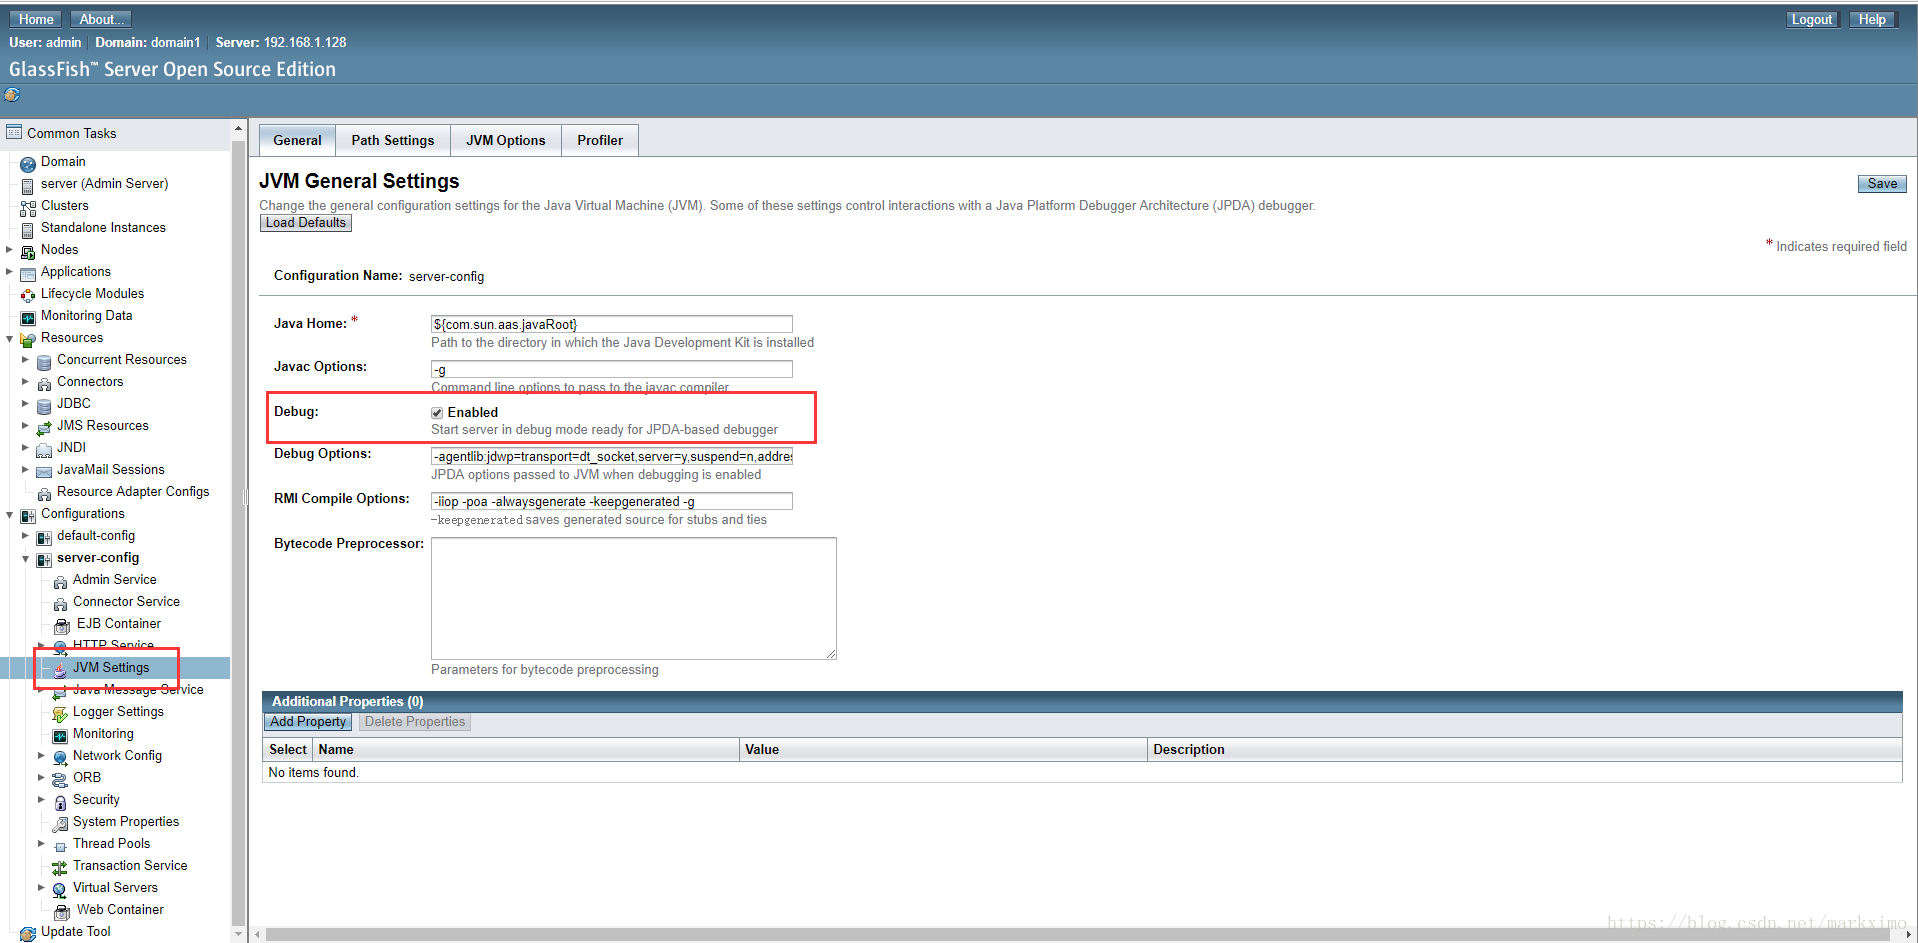Click the JVM Settings java icon
The height and width of the screenshot is (943, 1918).
(x=60, y=669)
